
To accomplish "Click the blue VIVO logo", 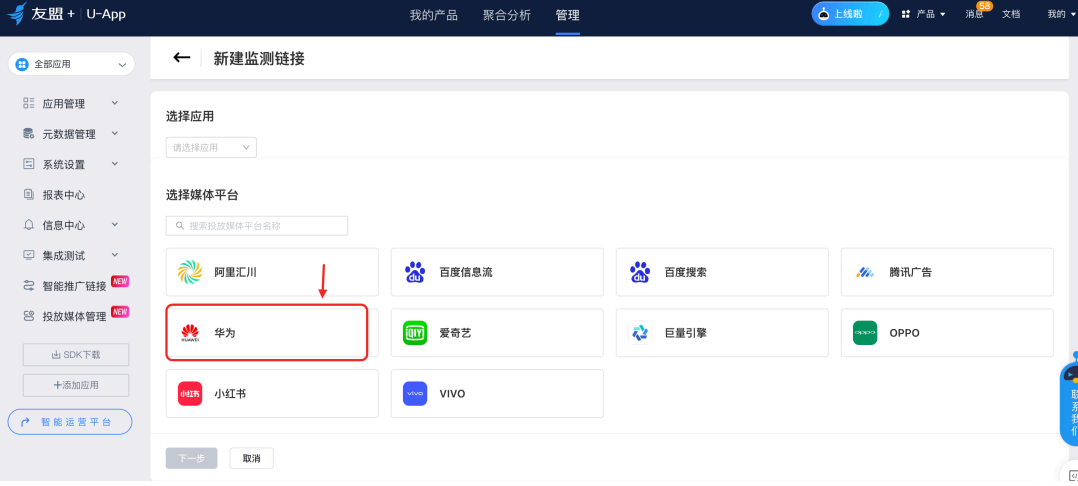I will (x=415, y=393).
